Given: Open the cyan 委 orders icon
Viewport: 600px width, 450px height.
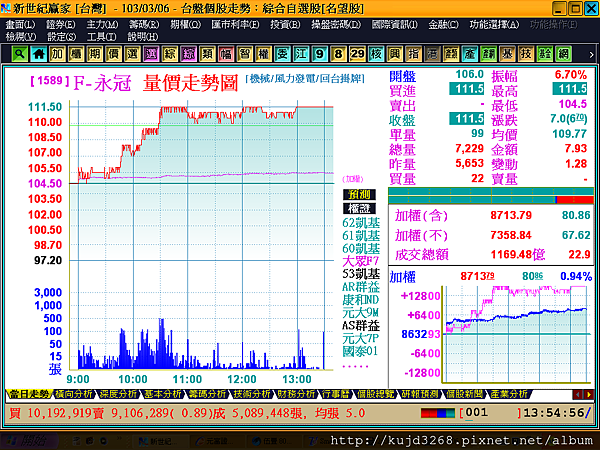Looking at the screenshot, I should [282, 54].
